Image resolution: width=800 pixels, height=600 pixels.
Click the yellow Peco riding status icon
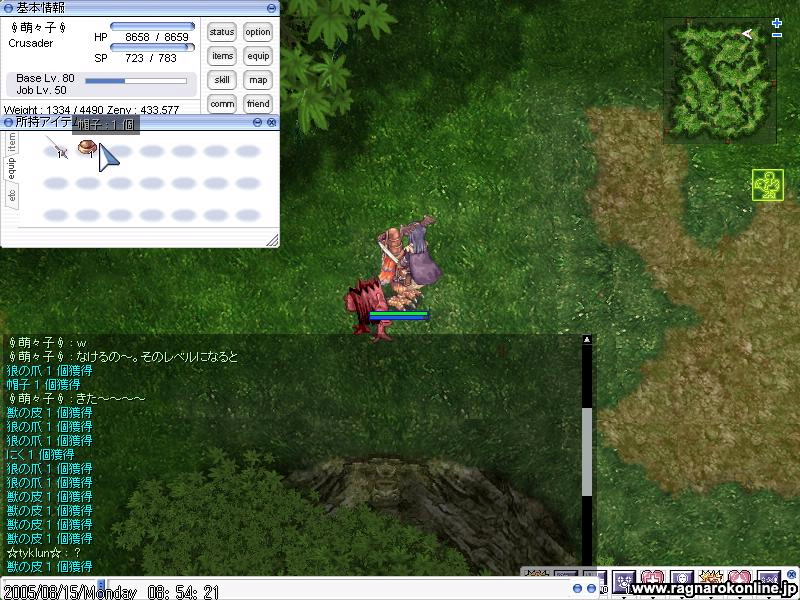768,185
